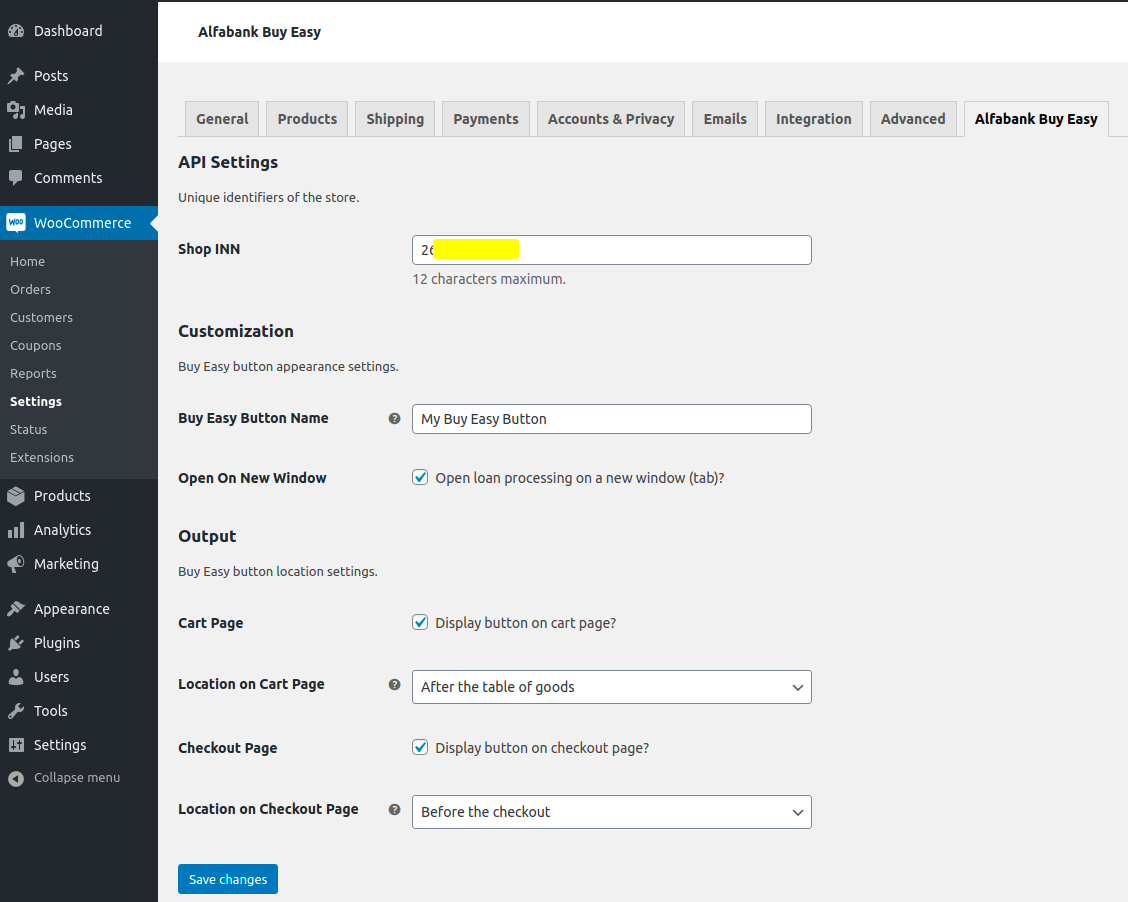Screen dimensions: 1128x902
Task: Click the Open On New Window label
Action: click(253, 478)
